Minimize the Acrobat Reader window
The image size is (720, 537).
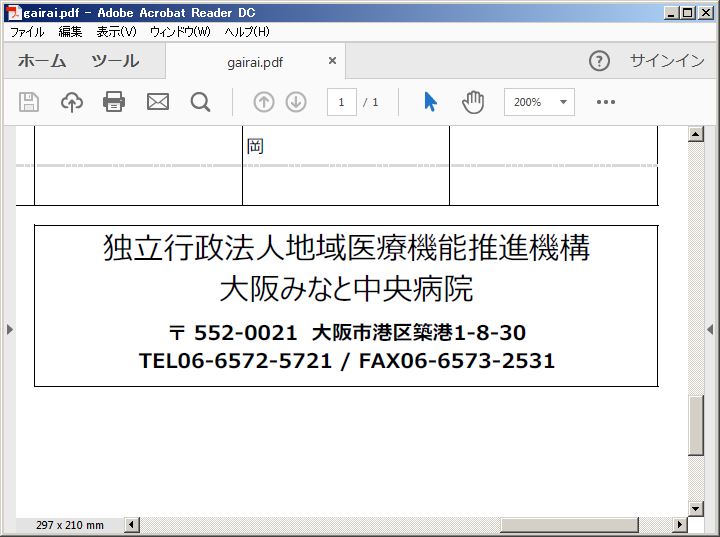pyautogui.click(x=671, y=12)
